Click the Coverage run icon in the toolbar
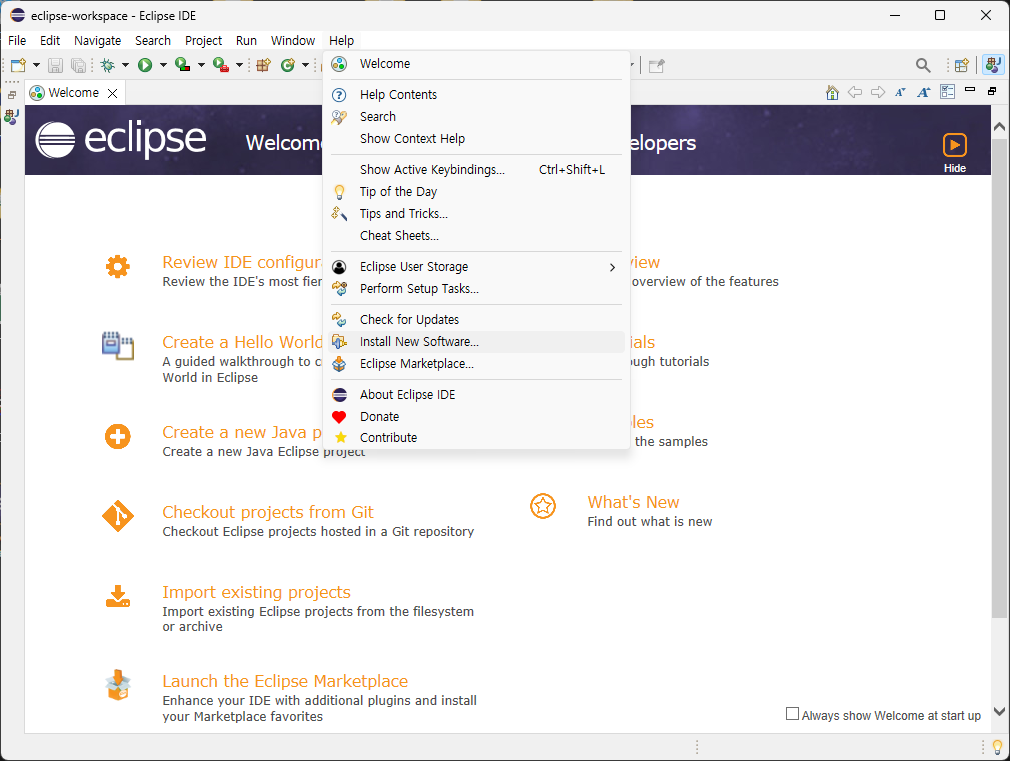1010x761 pixels. point(182,65)
